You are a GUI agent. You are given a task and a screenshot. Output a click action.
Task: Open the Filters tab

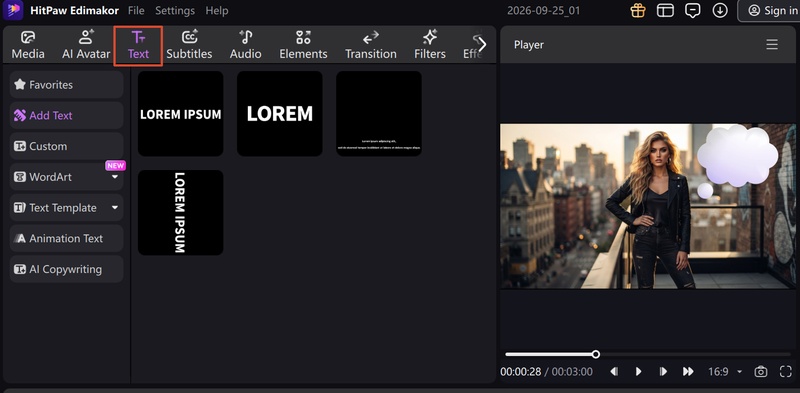pyautogui.click(x=430, y=45)
